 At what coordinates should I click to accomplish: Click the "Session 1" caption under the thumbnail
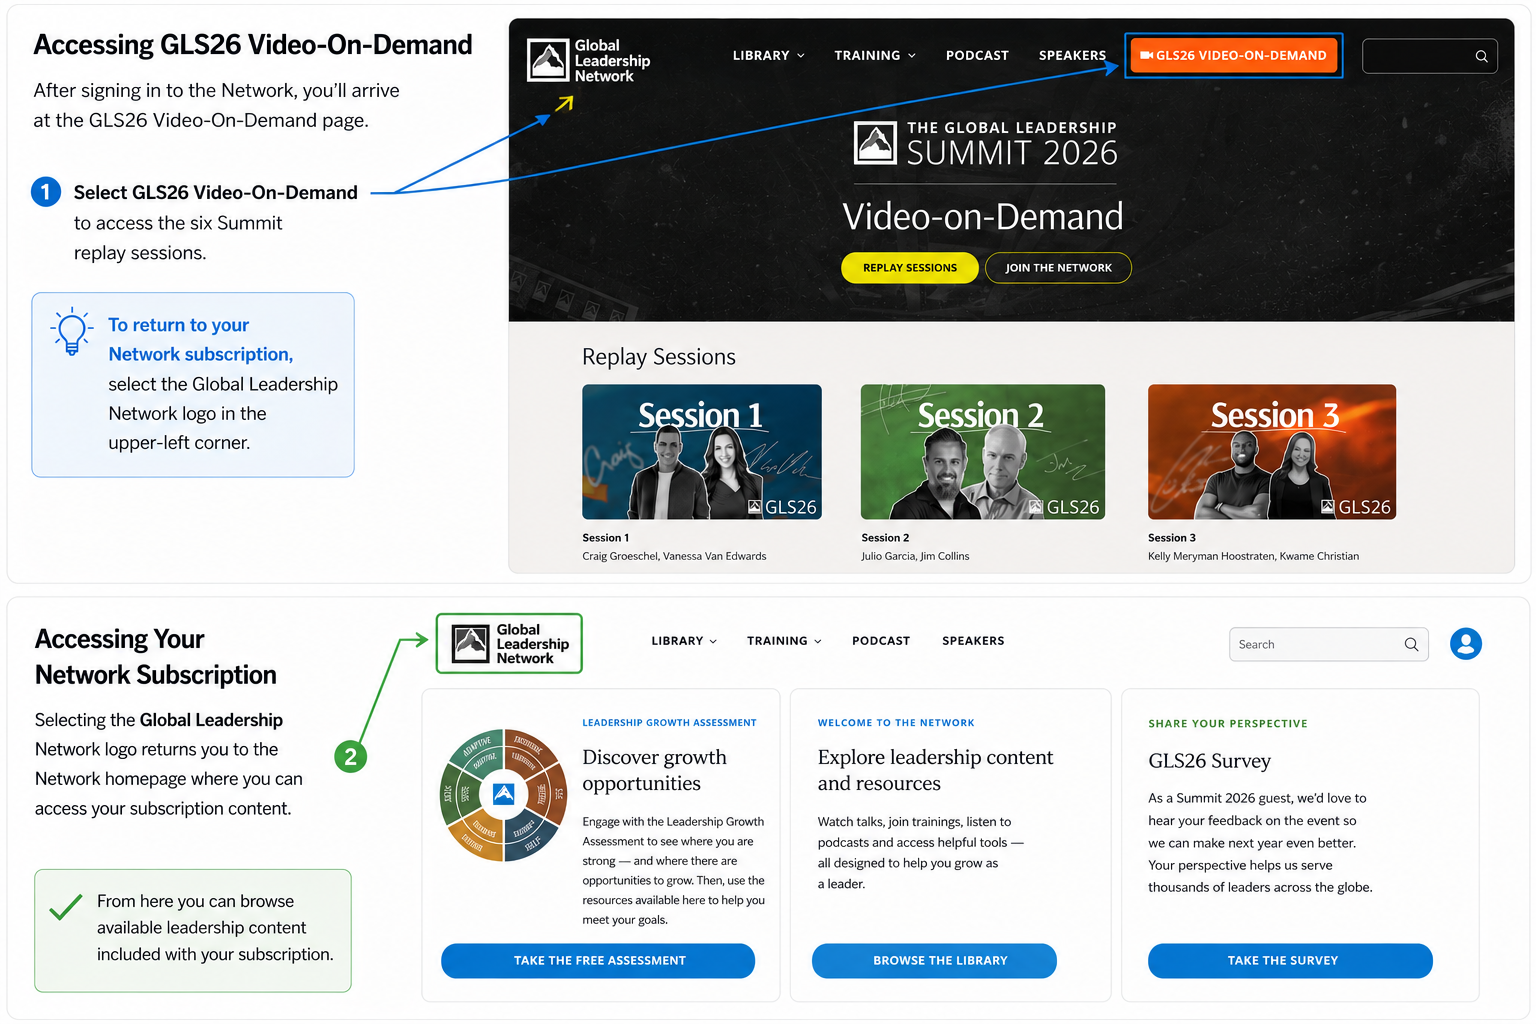click(606, 538)
